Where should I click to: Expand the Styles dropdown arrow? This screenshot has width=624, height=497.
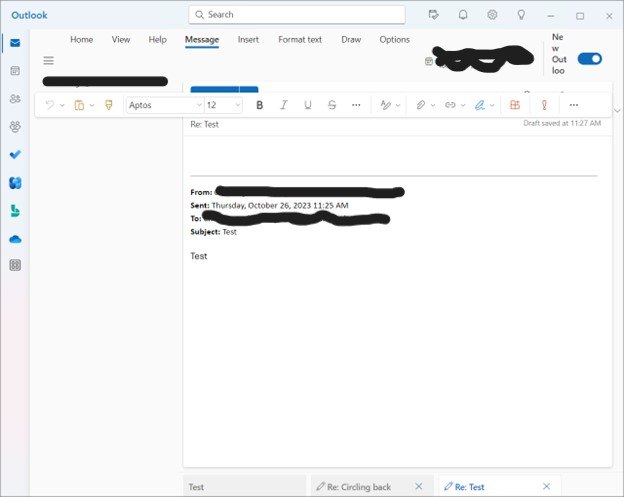tap(398, 105)
